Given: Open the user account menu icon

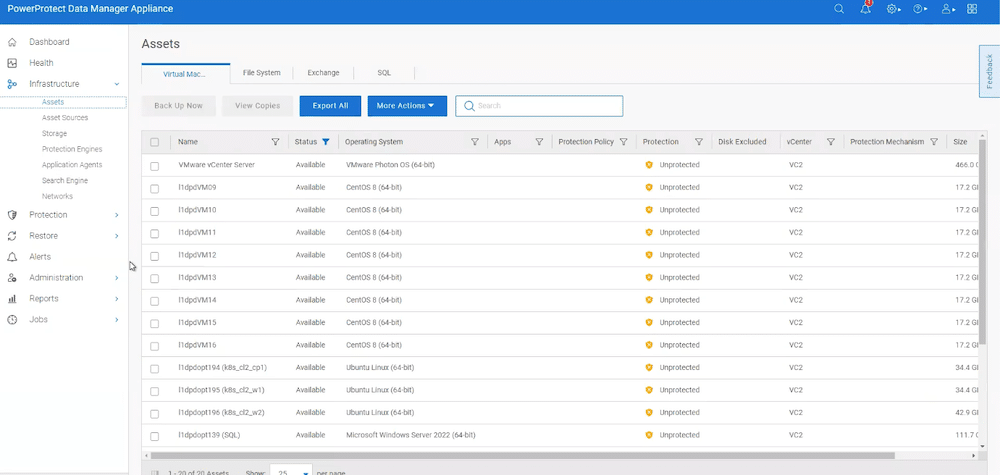Looking at the screenshot, I should [x=948, y=9].
